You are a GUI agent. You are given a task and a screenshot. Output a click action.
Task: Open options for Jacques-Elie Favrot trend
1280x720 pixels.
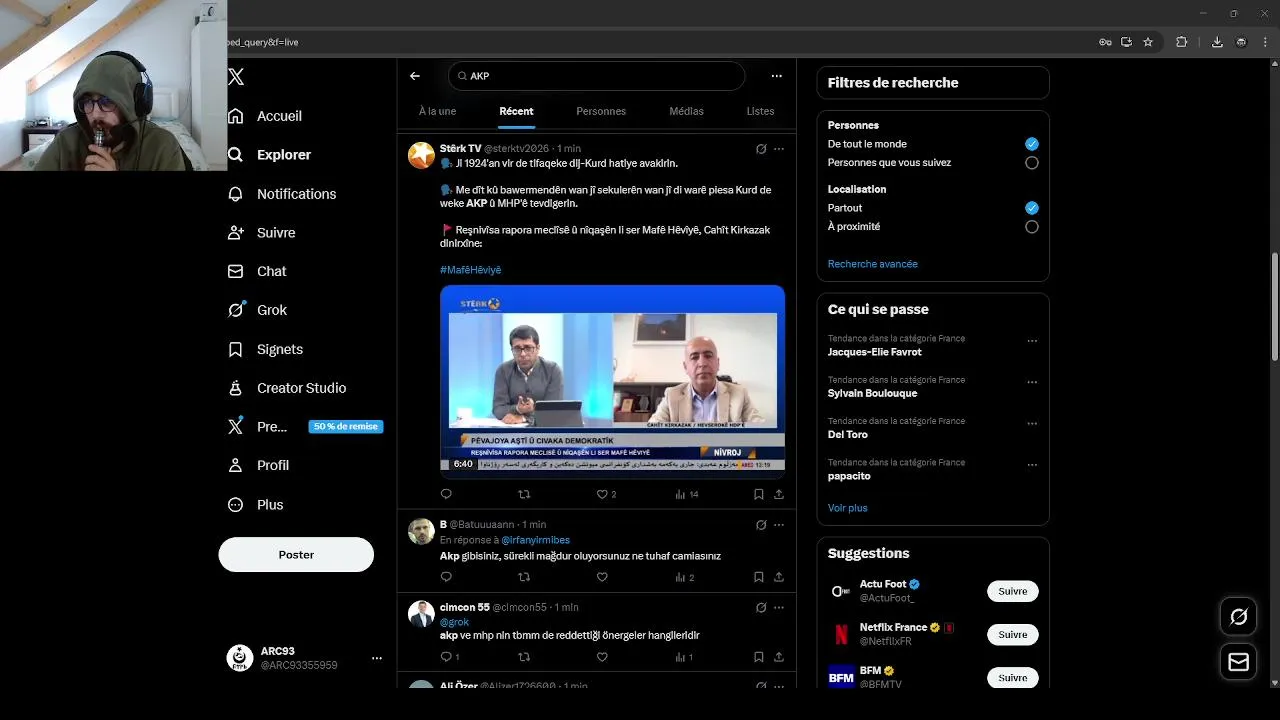(x=1032, y=341)
